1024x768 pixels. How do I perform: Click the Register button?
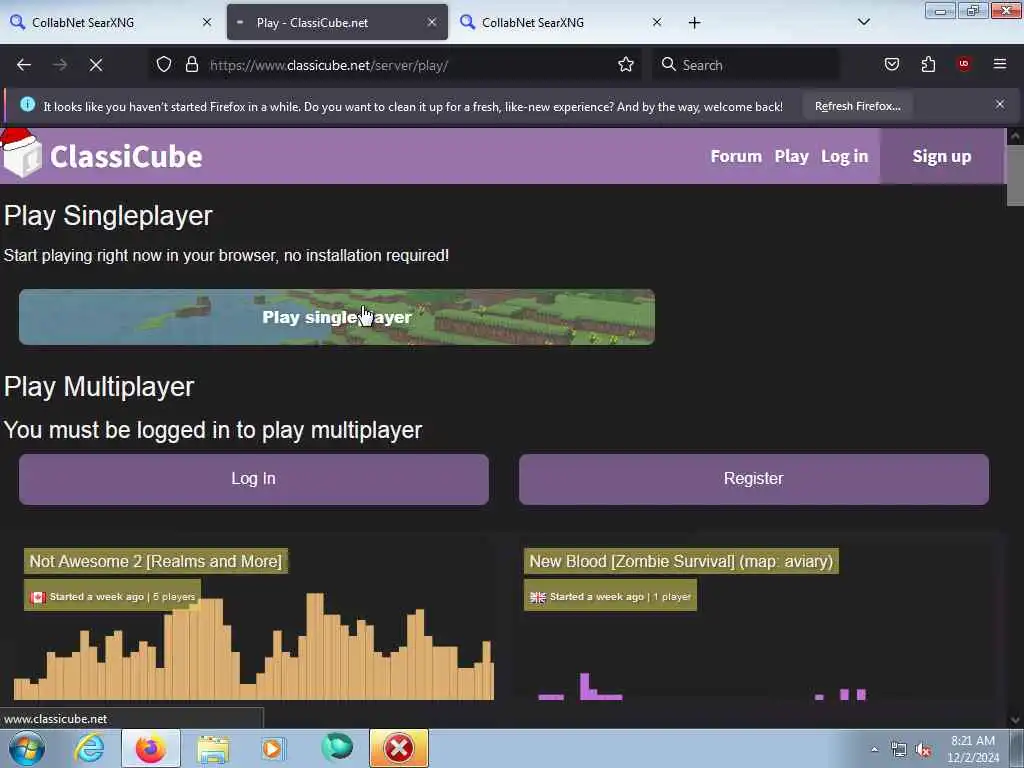click(754, 479)
